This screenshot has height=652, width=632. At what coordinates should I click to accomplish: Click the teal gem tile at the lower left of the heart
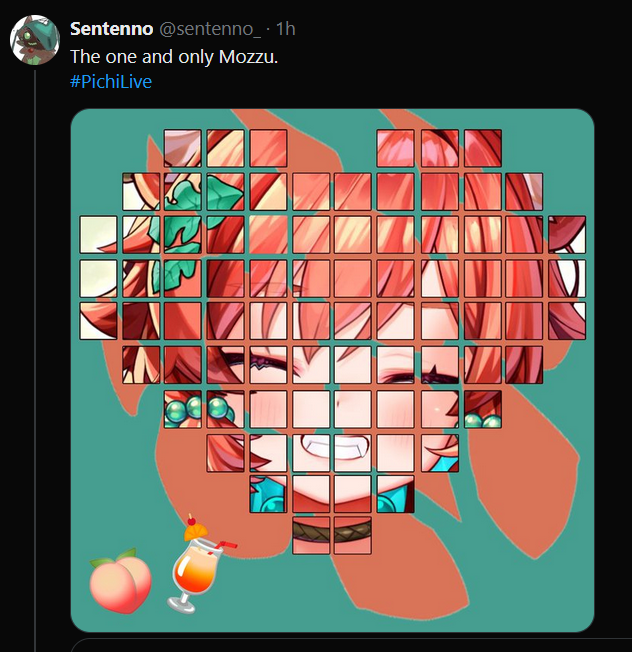(x=268, y=494)
